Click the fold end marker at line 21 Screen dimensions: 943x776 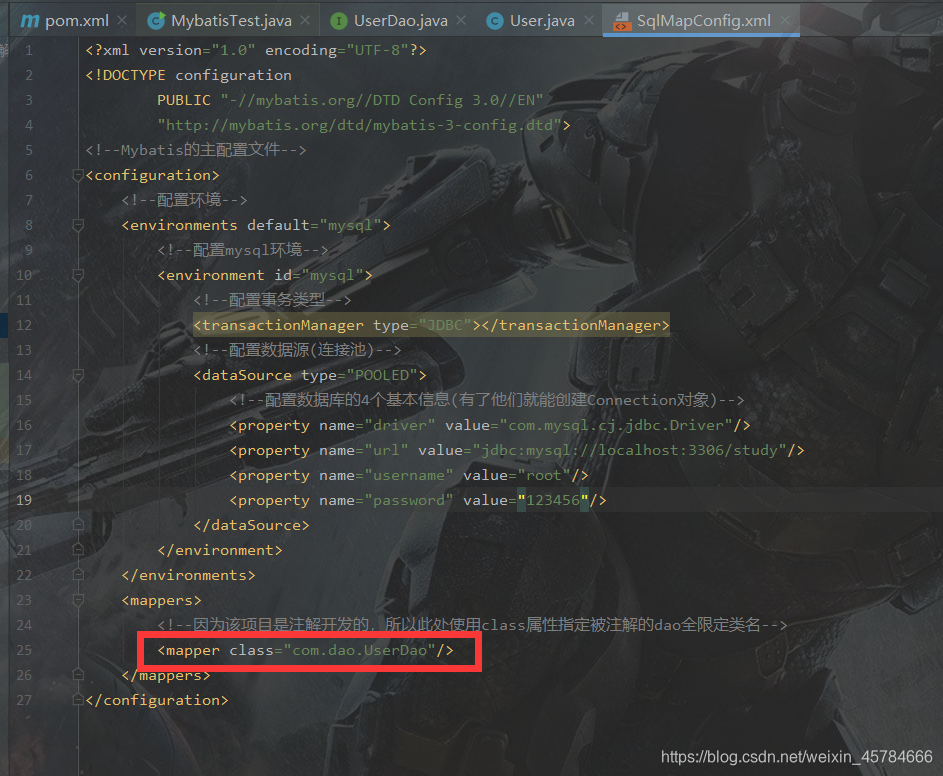click(x=78, y=550)
